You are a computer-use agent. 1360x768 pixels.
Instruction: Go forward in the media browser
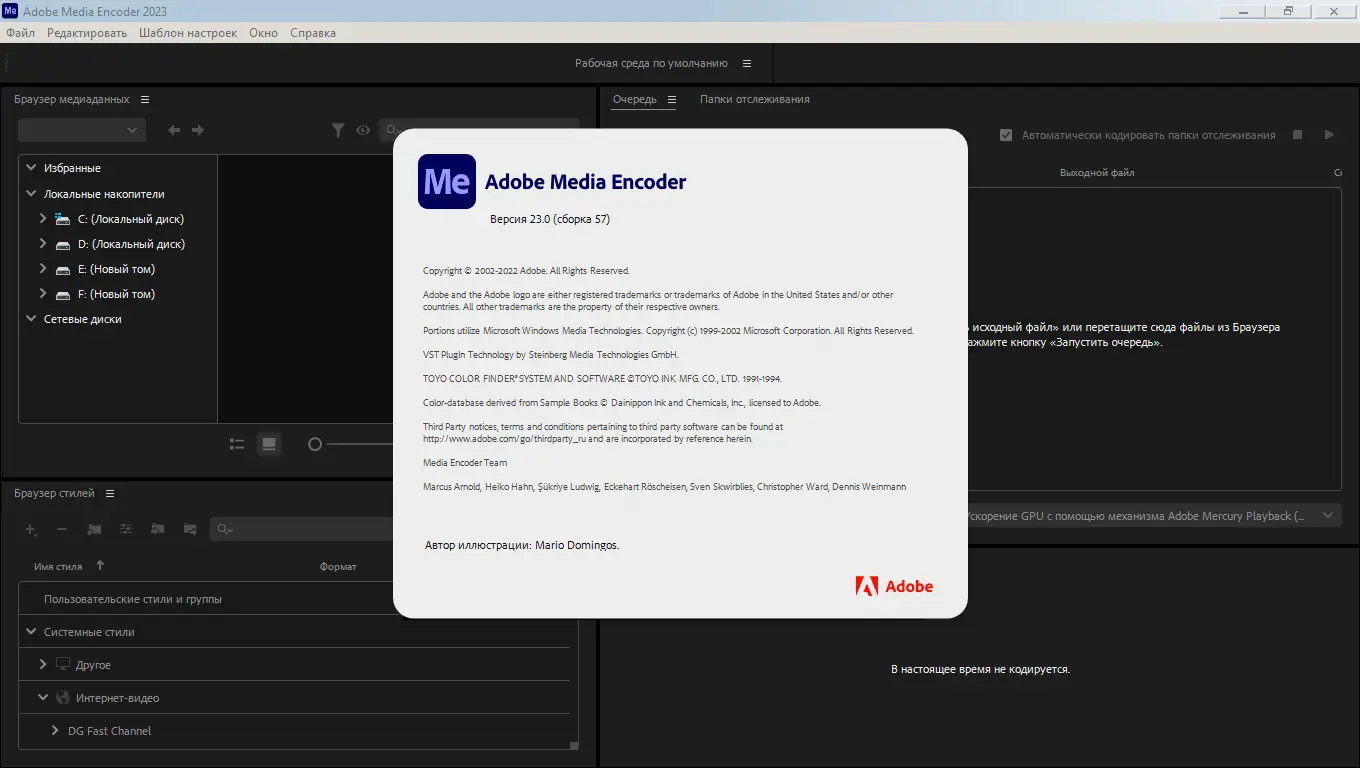coord(198,130)
